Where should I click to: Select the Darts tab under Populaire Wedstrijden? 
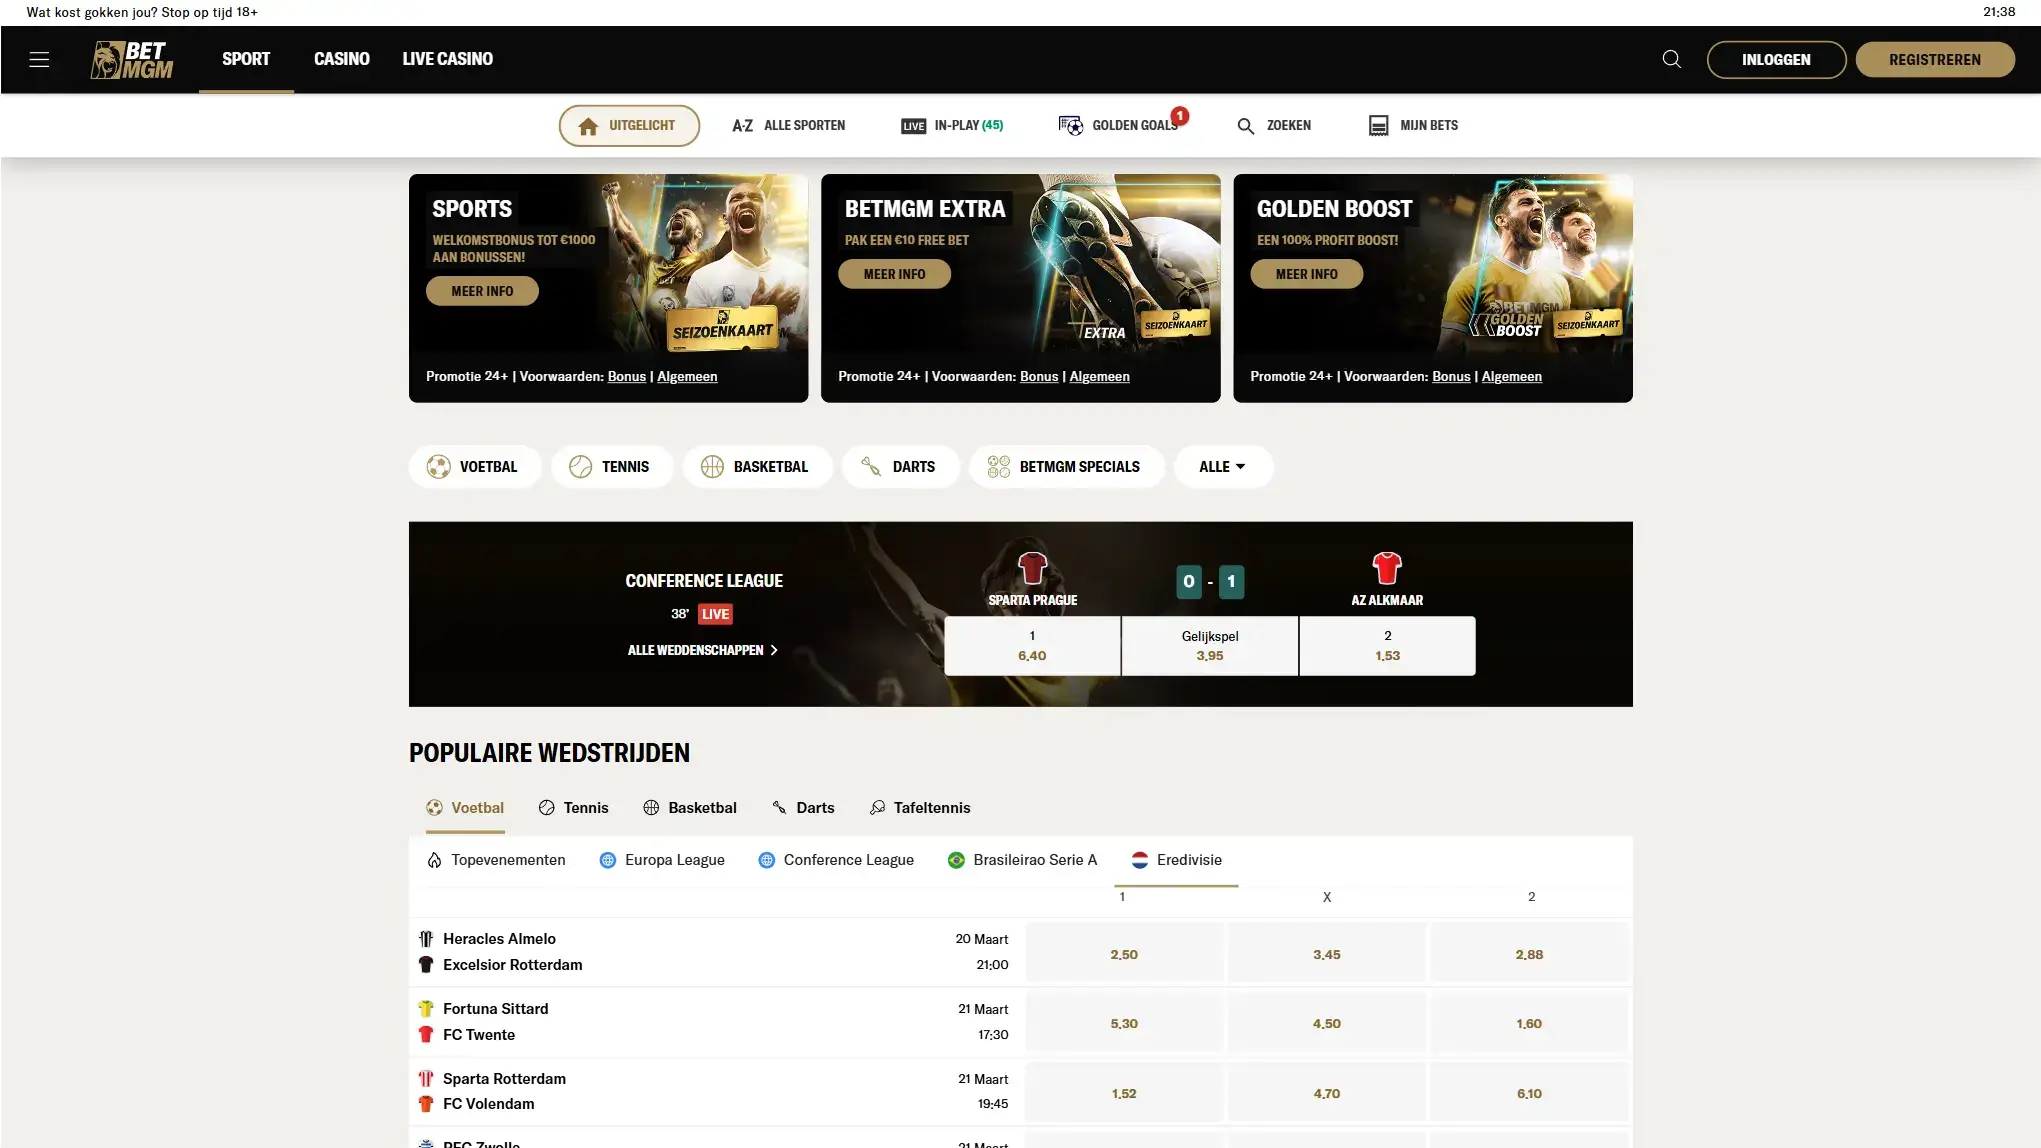[803, 808]
